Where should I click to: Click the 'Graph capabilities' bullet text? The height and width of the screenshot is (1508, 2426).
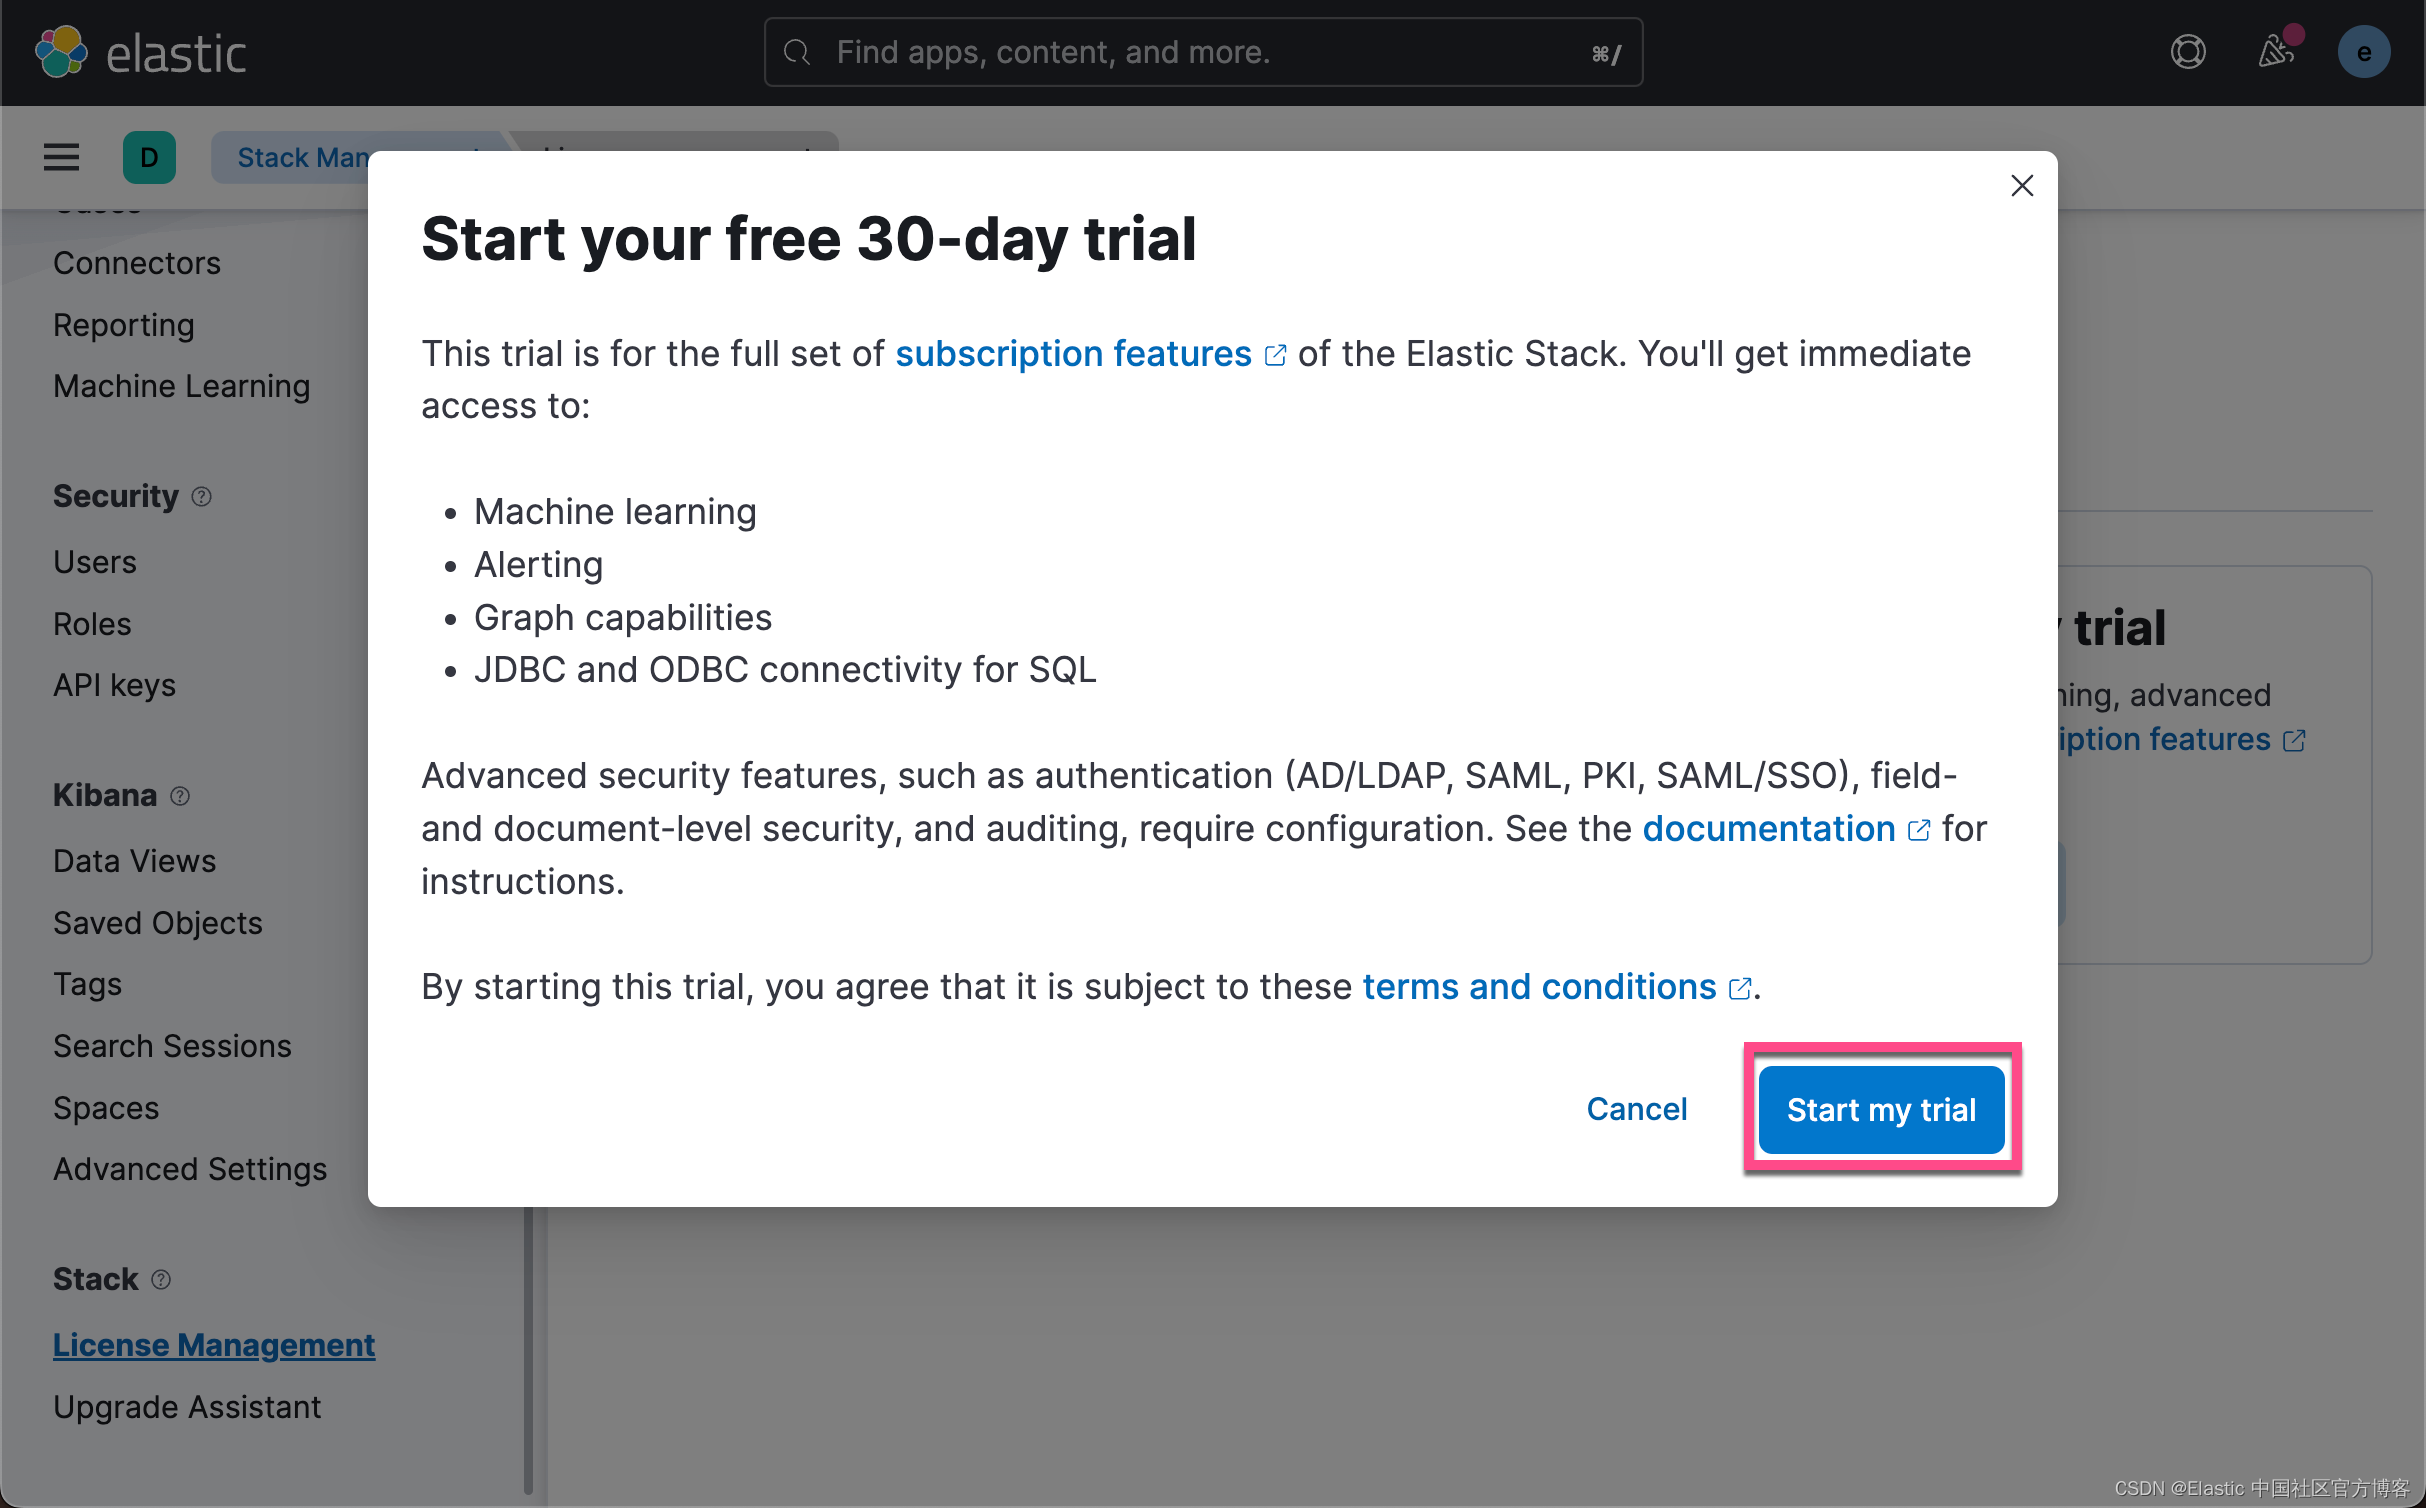click(x=623, y=618)
